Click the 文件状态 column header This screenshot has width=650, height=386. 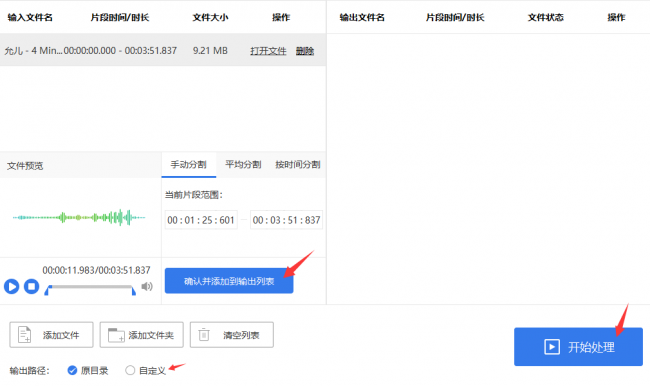point(546,17)
